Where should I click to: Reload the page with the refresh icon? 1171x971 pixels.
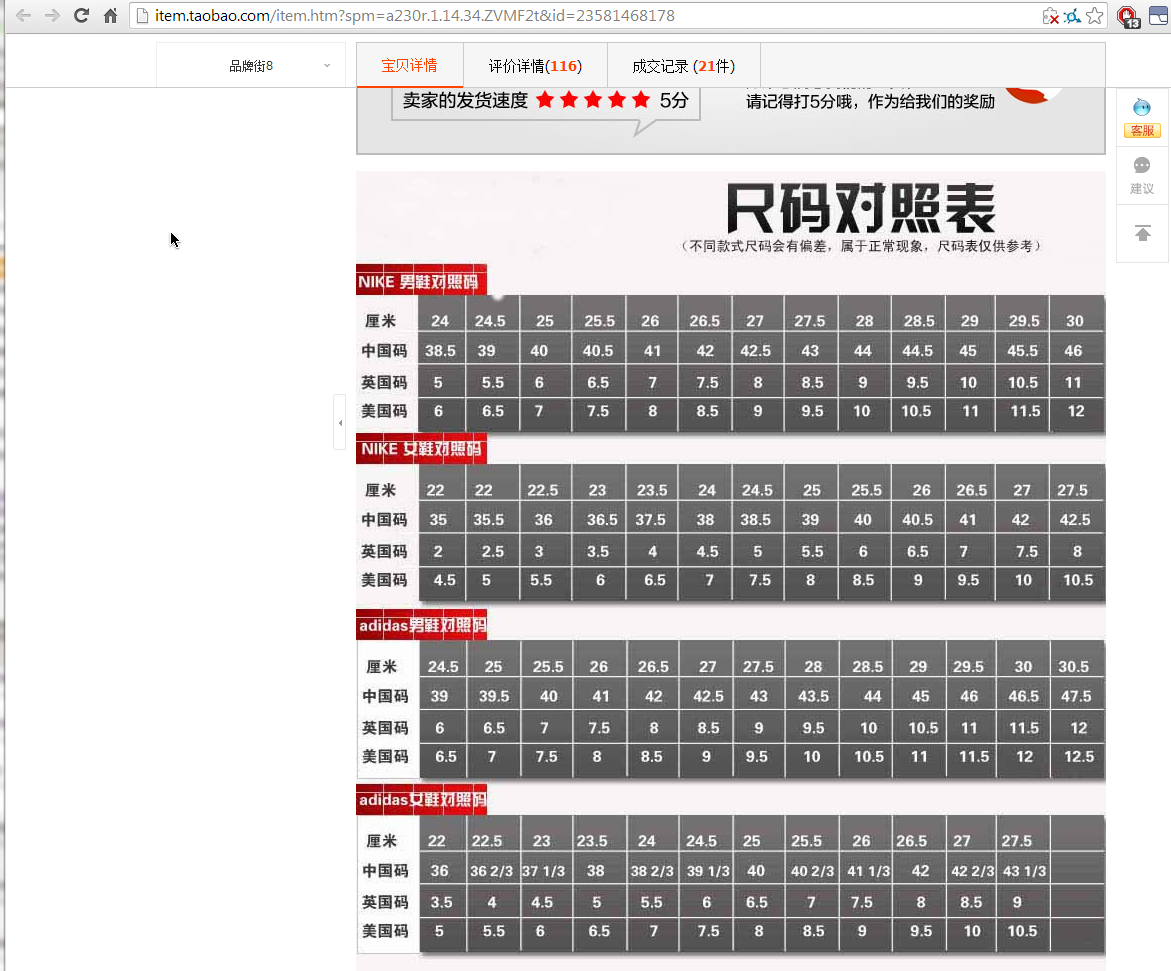click(81, 16)
